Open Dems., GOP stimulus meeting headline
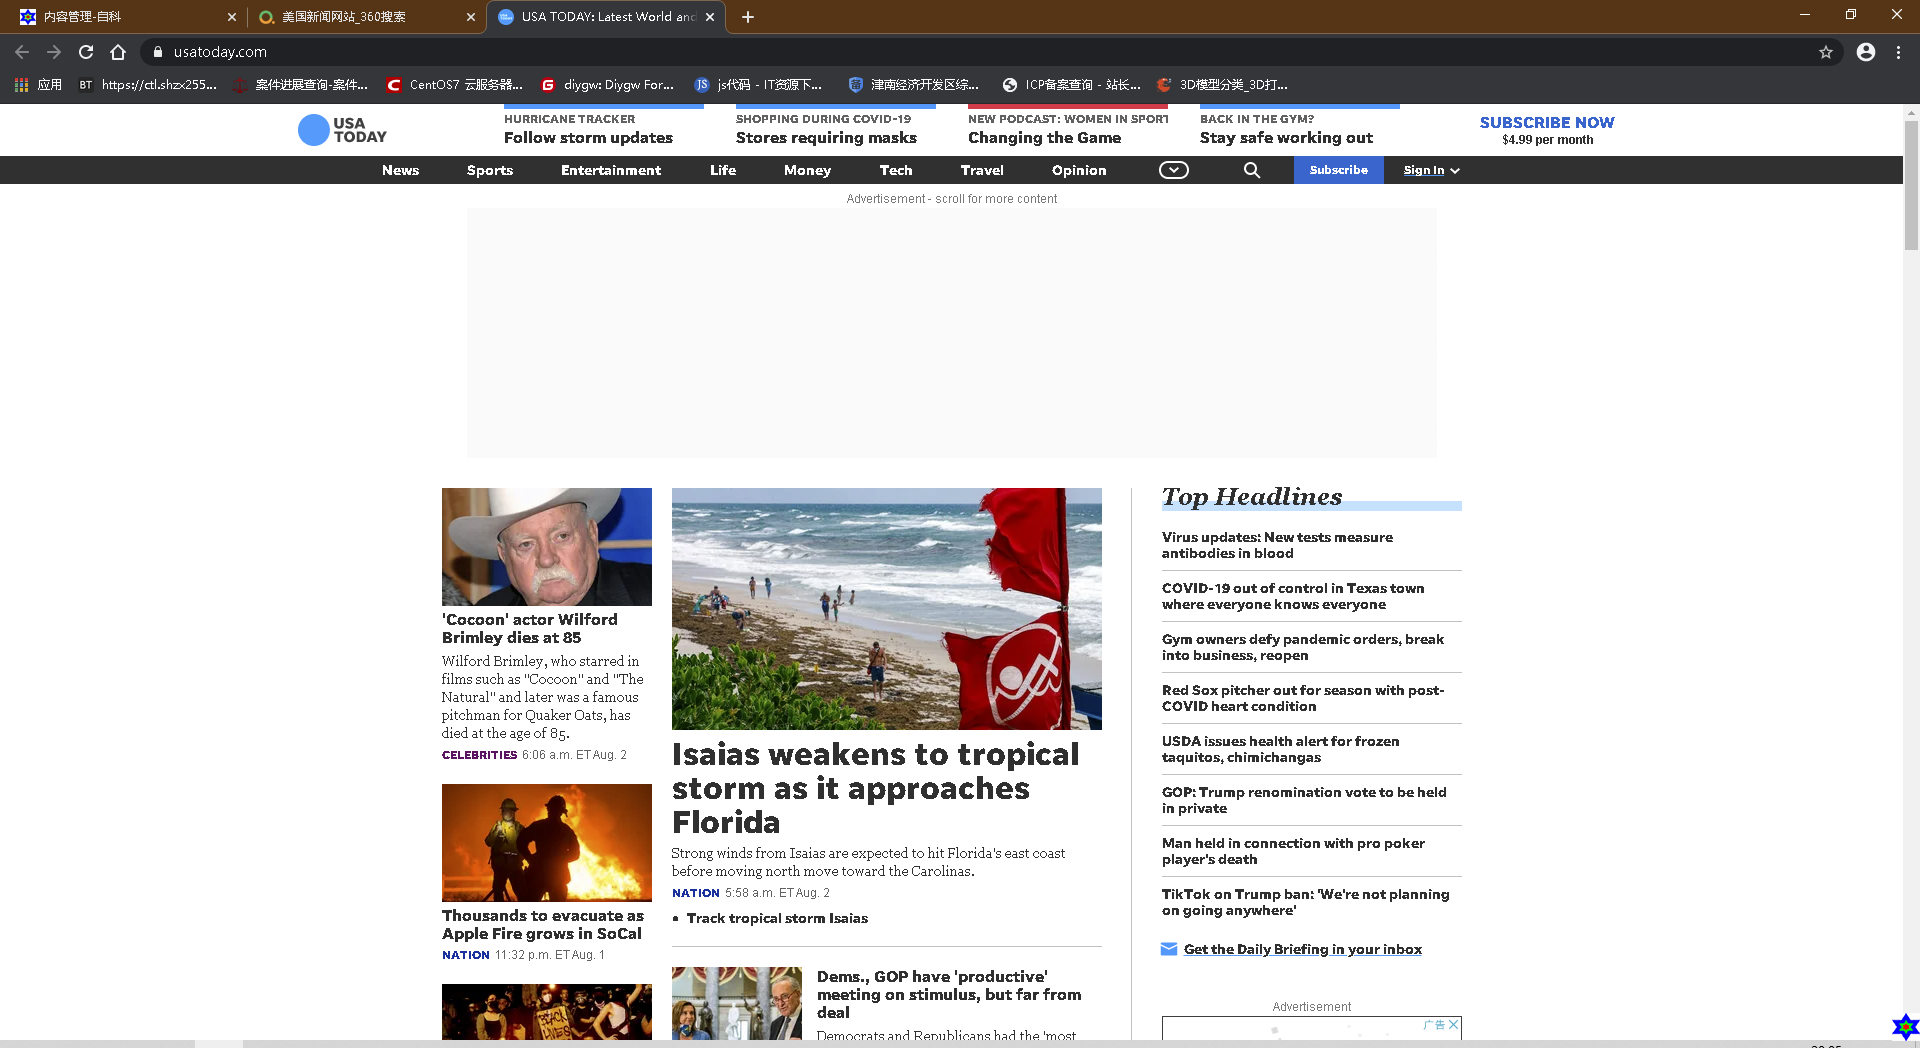Viewport: 1920px width, 1048px height. point(949,994)
